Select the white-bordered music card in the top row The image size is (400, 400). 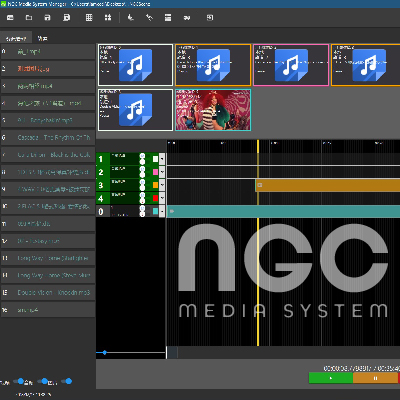click(x=135, y=65)
